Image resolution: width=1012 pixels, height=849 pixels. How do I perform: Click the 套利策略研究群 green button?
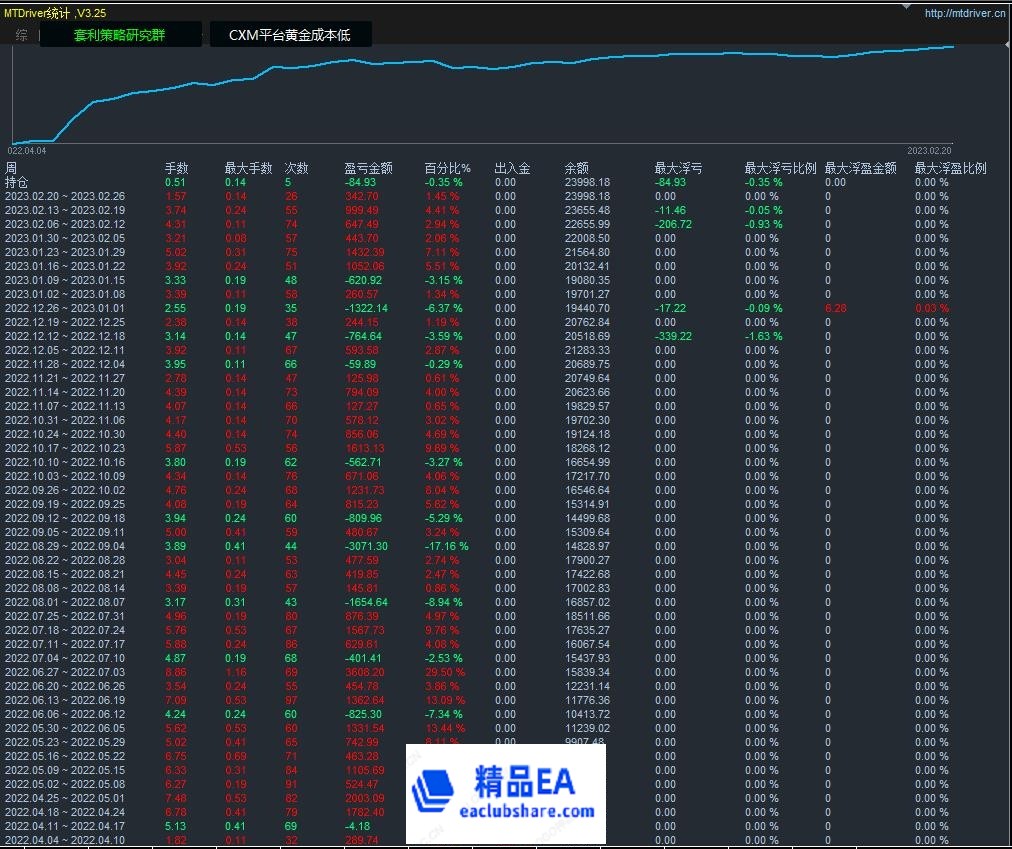coord(120,35)
